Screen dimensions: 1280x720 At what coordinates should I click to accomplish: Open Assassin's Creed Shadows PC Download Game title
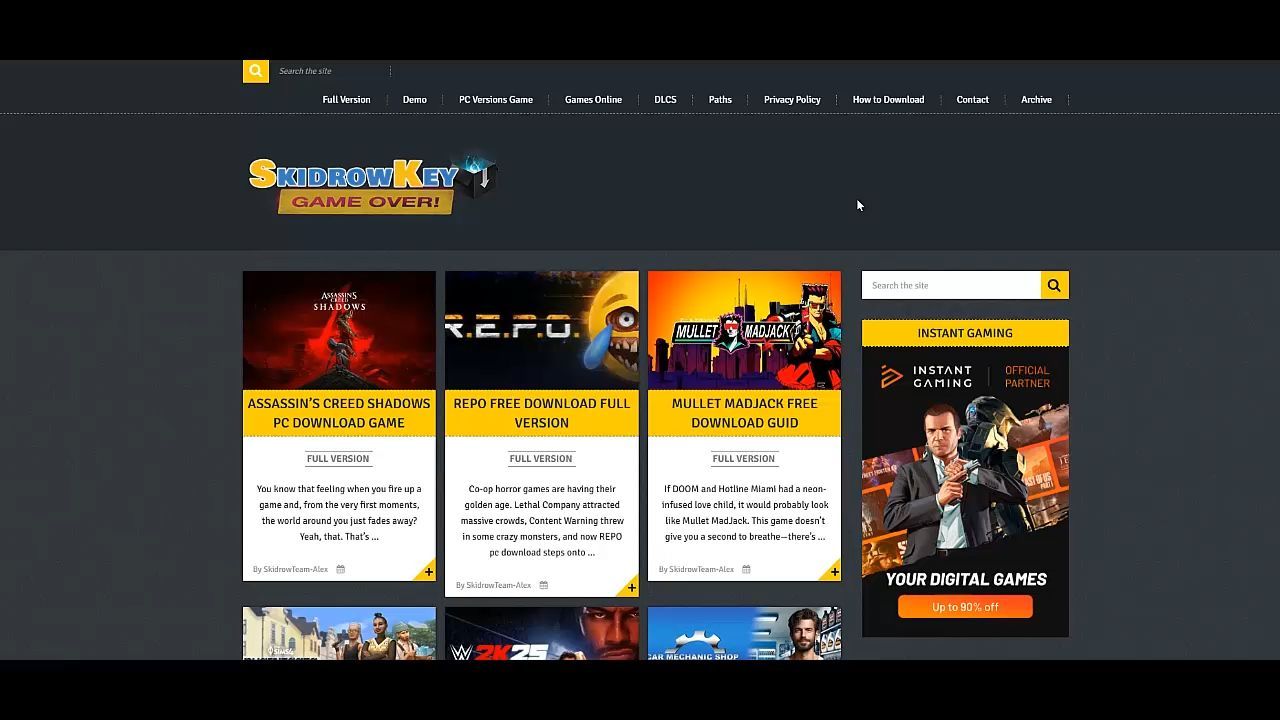339,413
